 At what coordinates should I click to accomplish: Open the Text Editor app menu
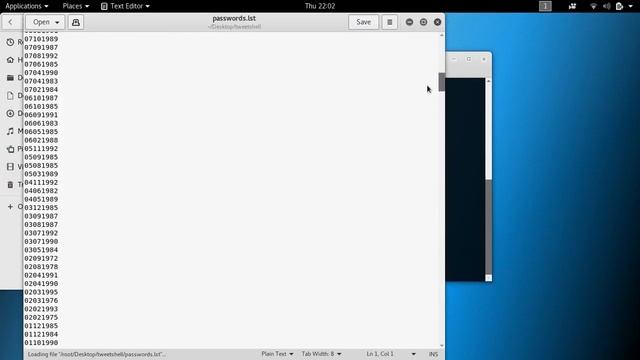coord(125,6)
